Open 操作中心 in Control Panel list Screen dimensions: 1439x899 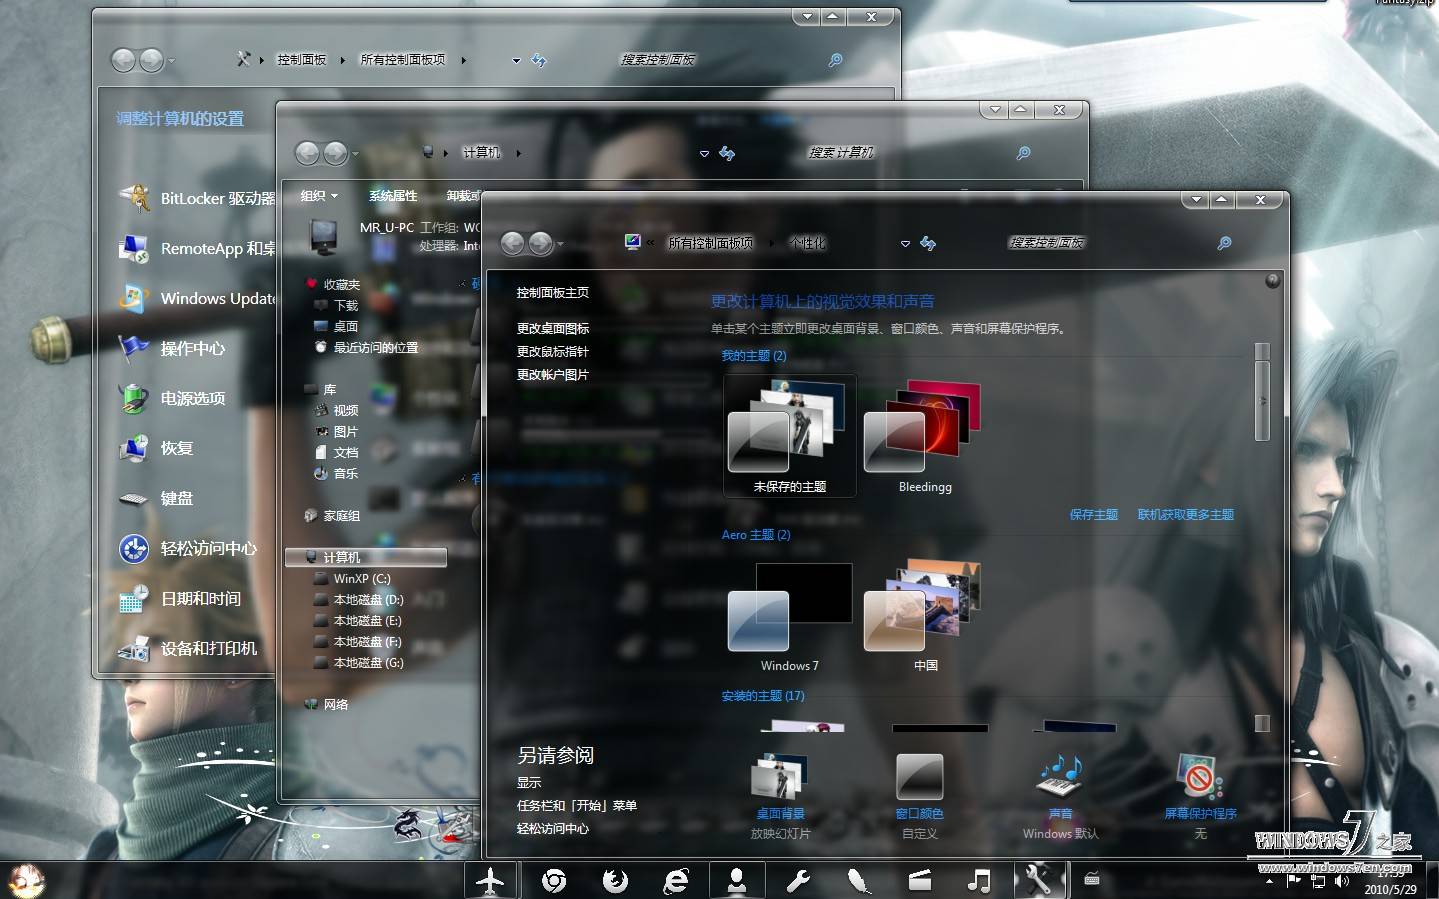pyautogui.click(x=171, y=348)
